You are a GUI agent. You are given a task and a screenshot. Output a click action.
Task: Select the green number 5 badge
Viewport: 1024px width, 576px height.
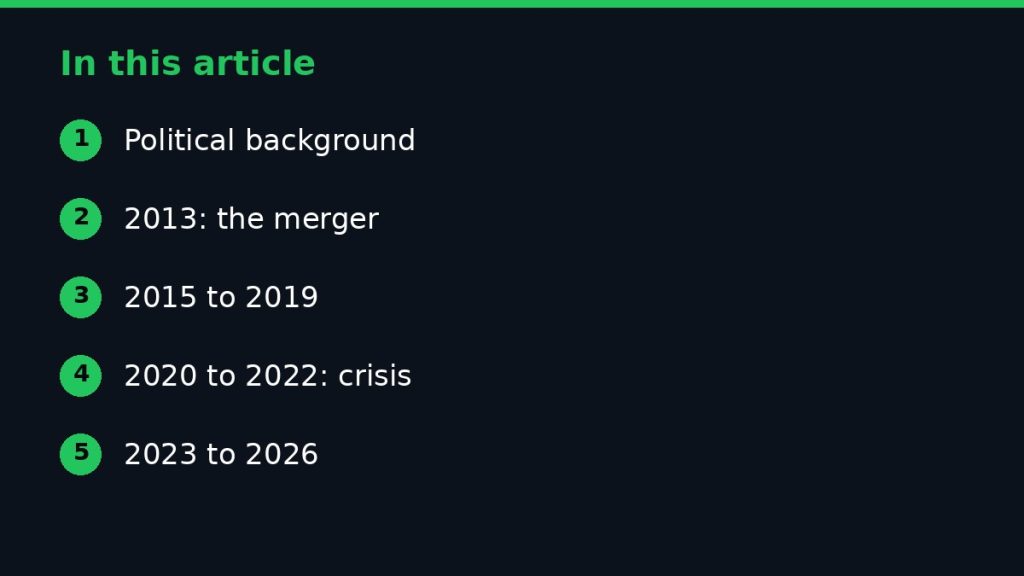(x=80, y=454)
